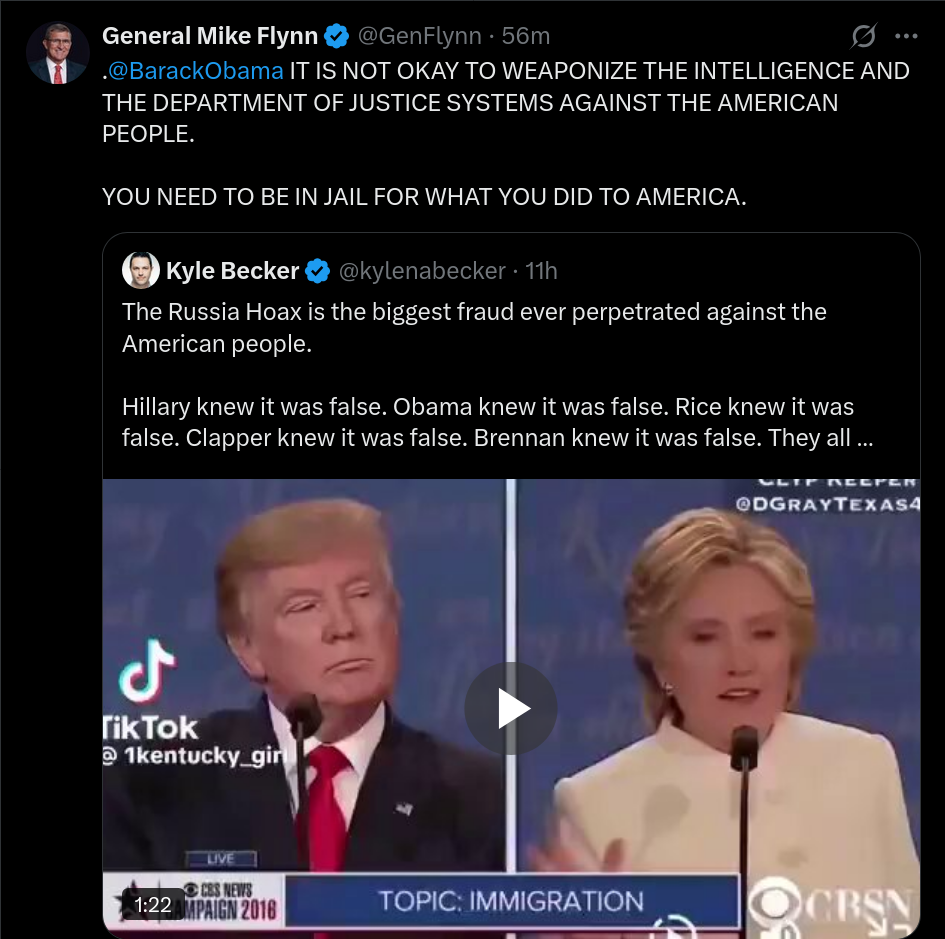Image resolution: width=945 pixels, height=939 pixels.
Task: Click the General Mike Flynn display name
Action: click(x=210, y=36)
